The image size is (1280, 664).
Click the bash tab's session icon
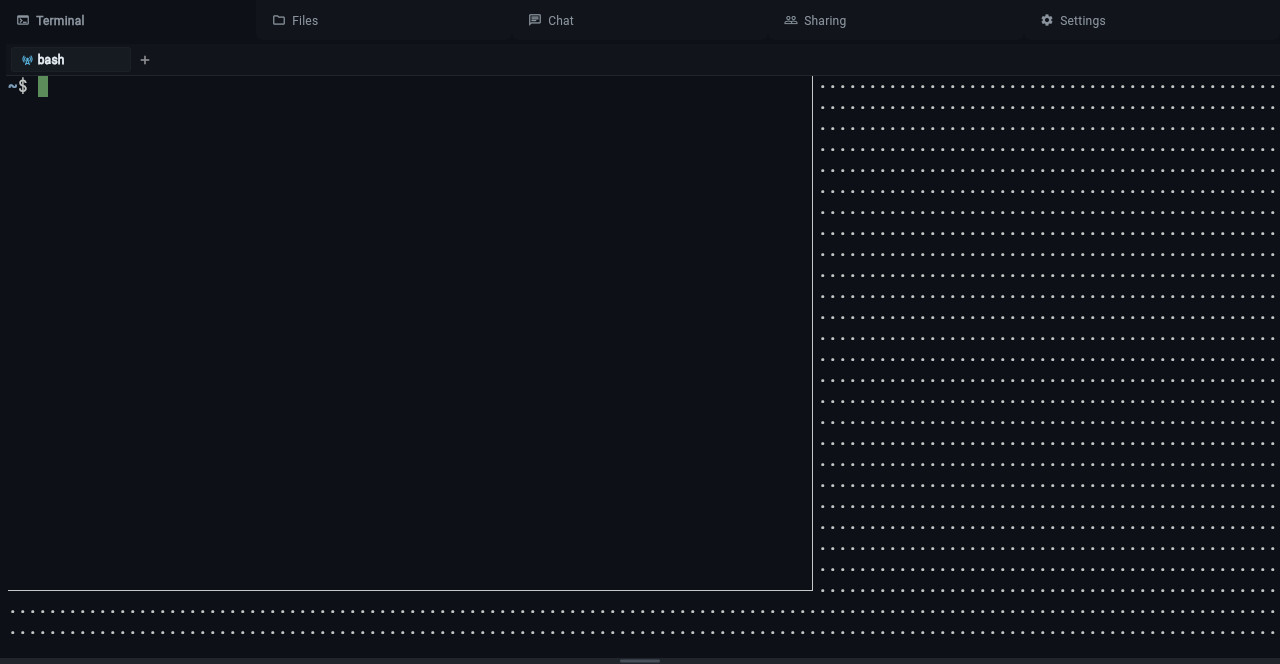[27, 60]
